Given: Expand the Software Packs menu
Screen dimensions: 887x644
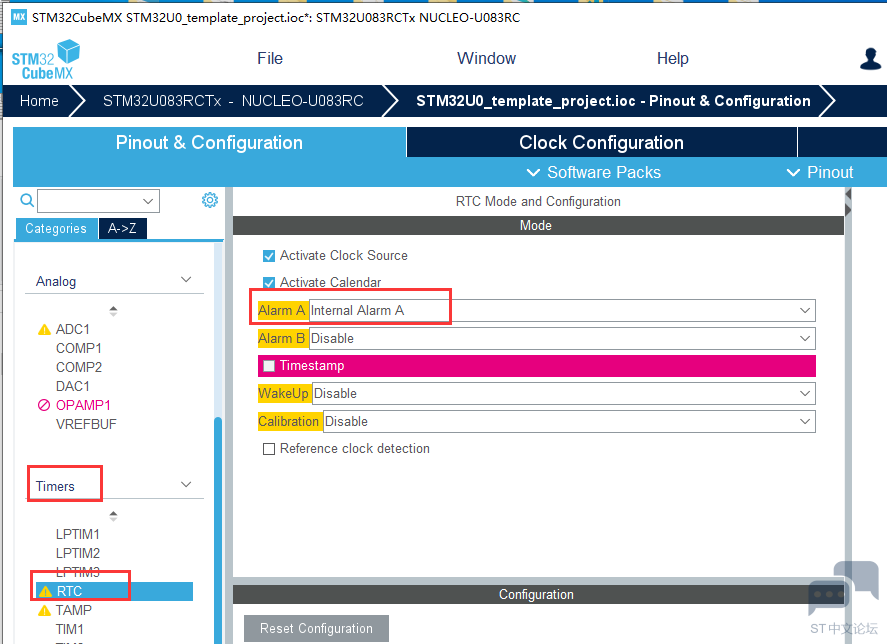Looking at the screenshot, I should tap(593, 172).
